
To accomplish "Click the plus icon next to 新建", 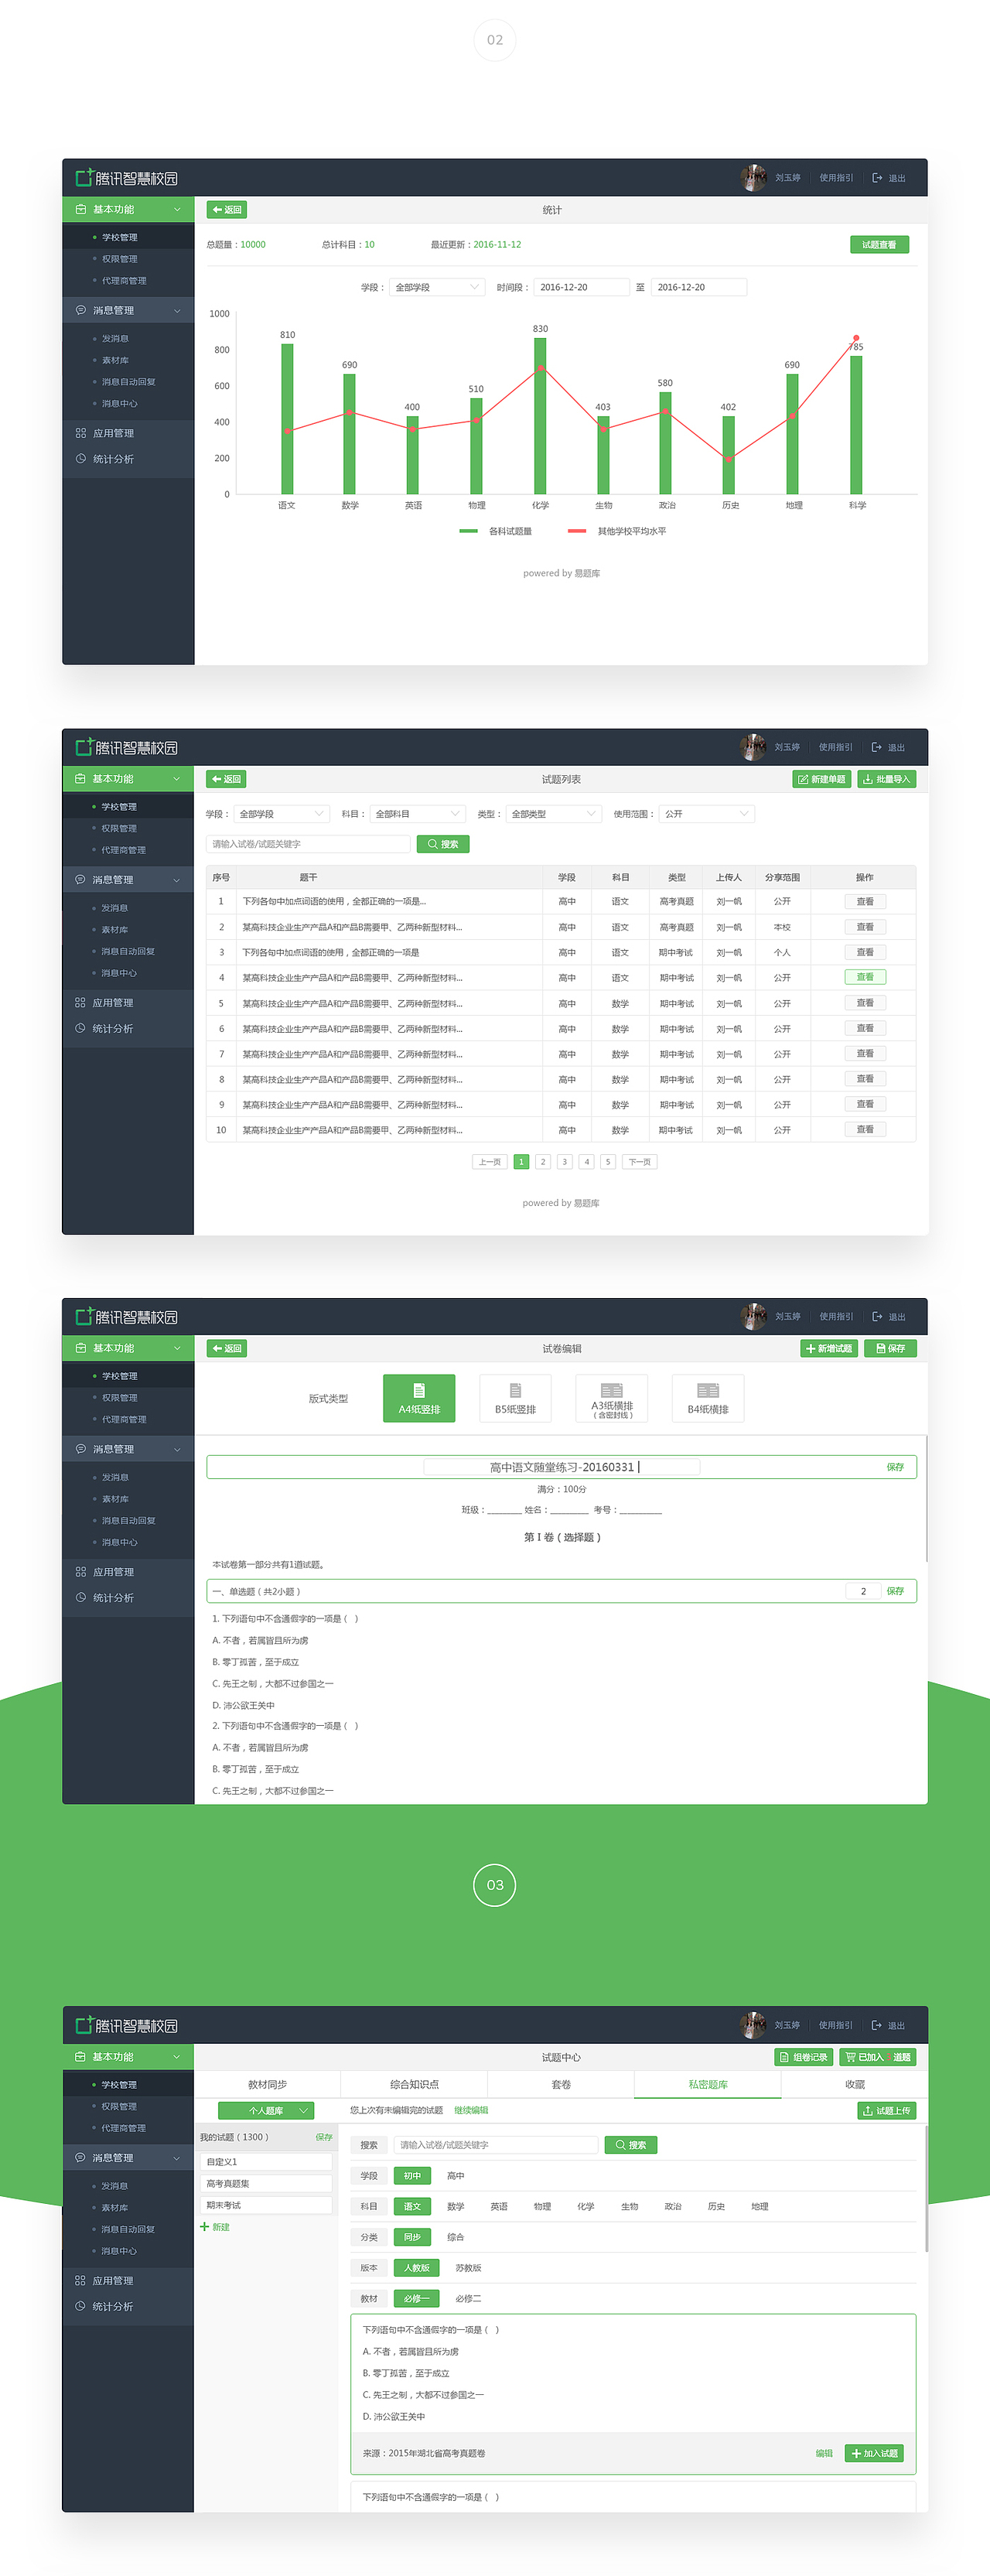I will coord(205,2227).
